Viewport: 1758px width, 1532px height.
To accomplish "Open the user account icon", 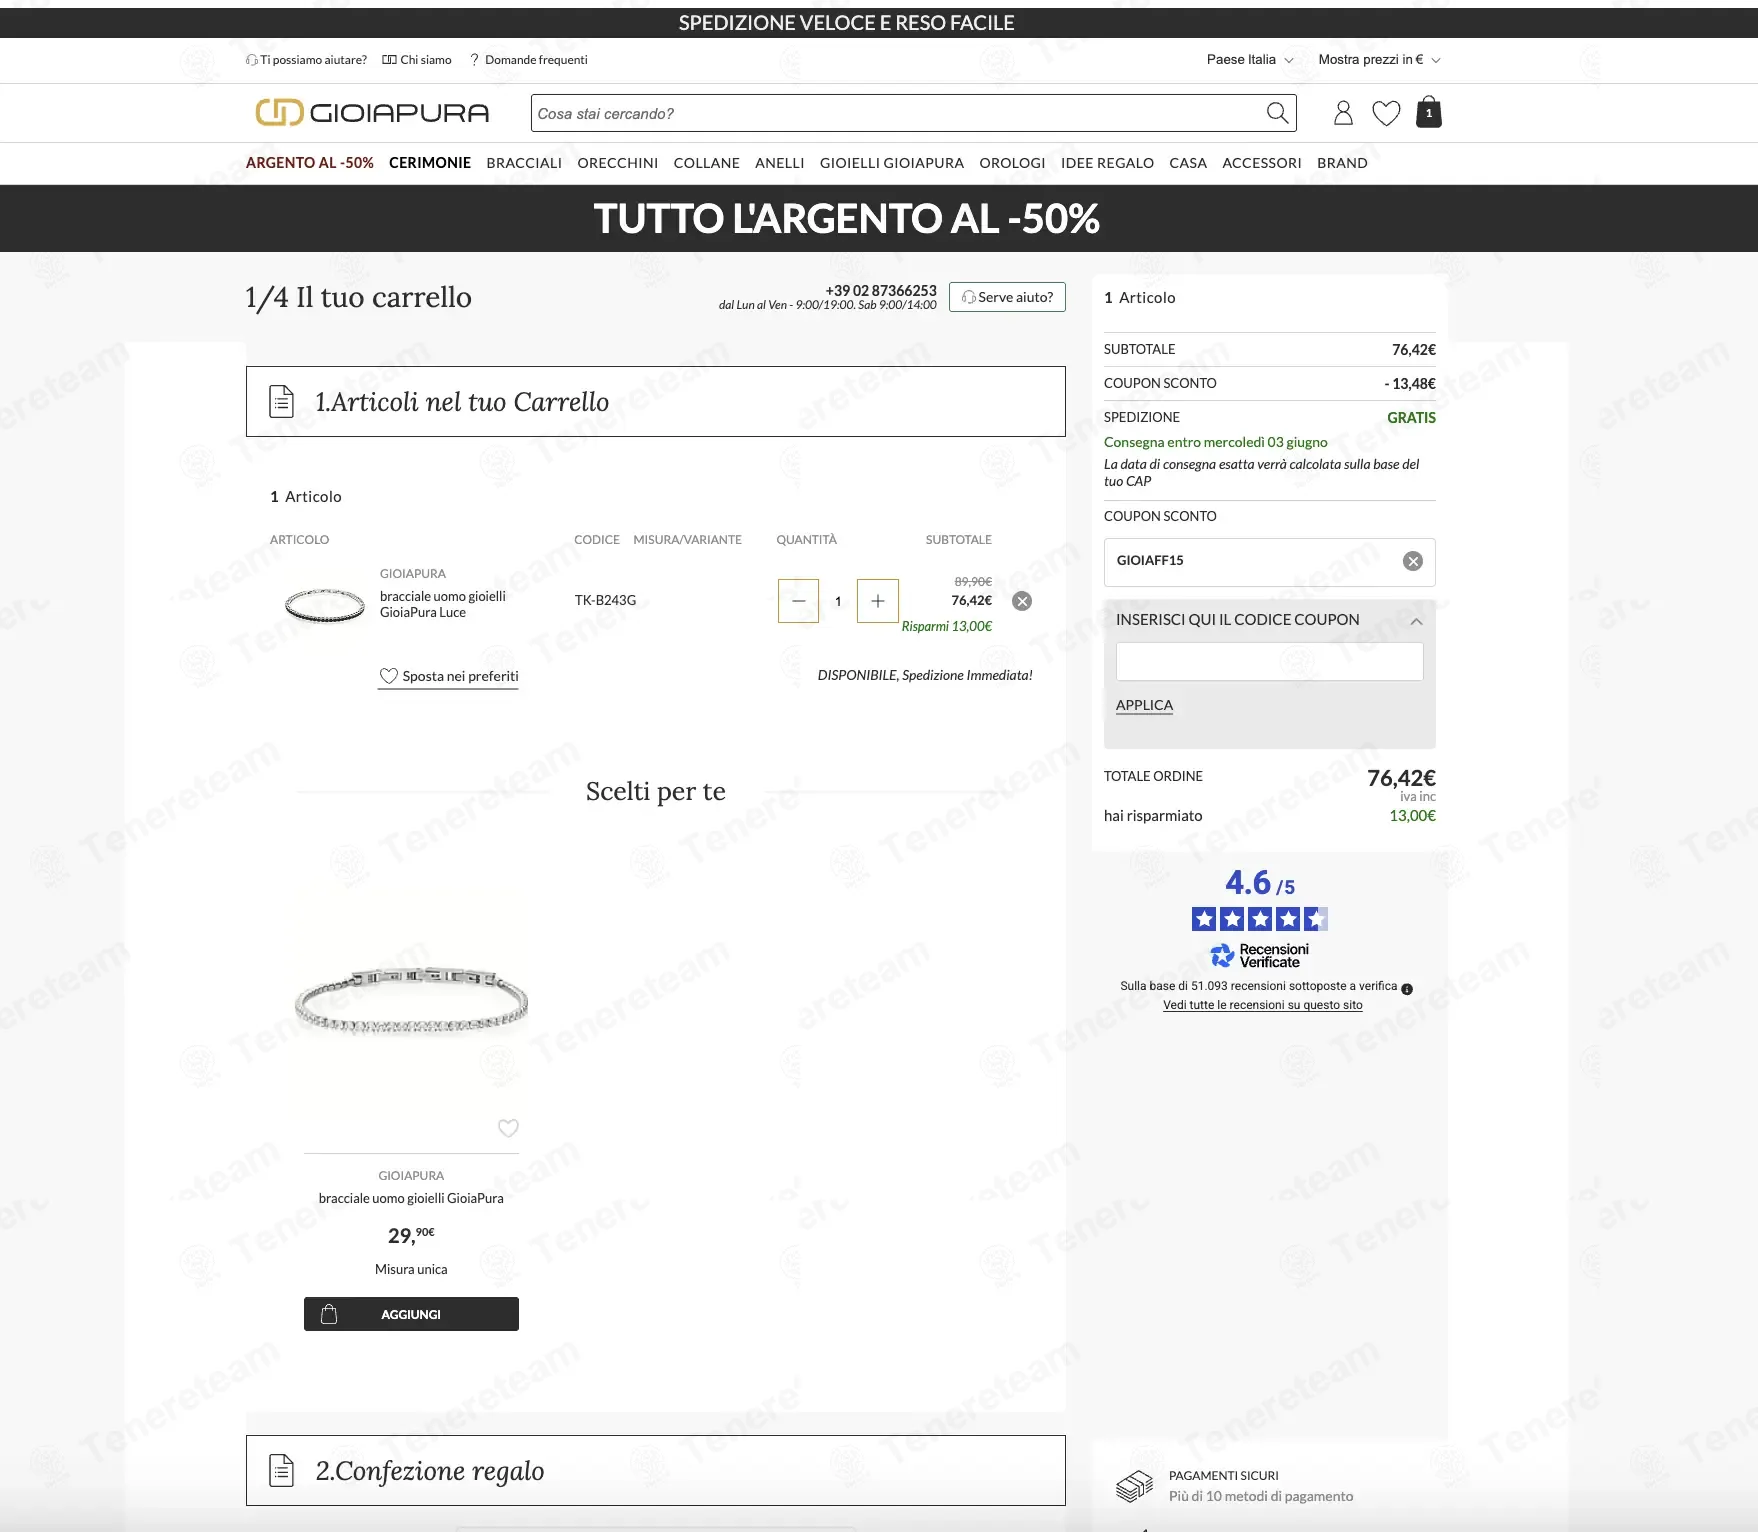I will click(1343, 113).
